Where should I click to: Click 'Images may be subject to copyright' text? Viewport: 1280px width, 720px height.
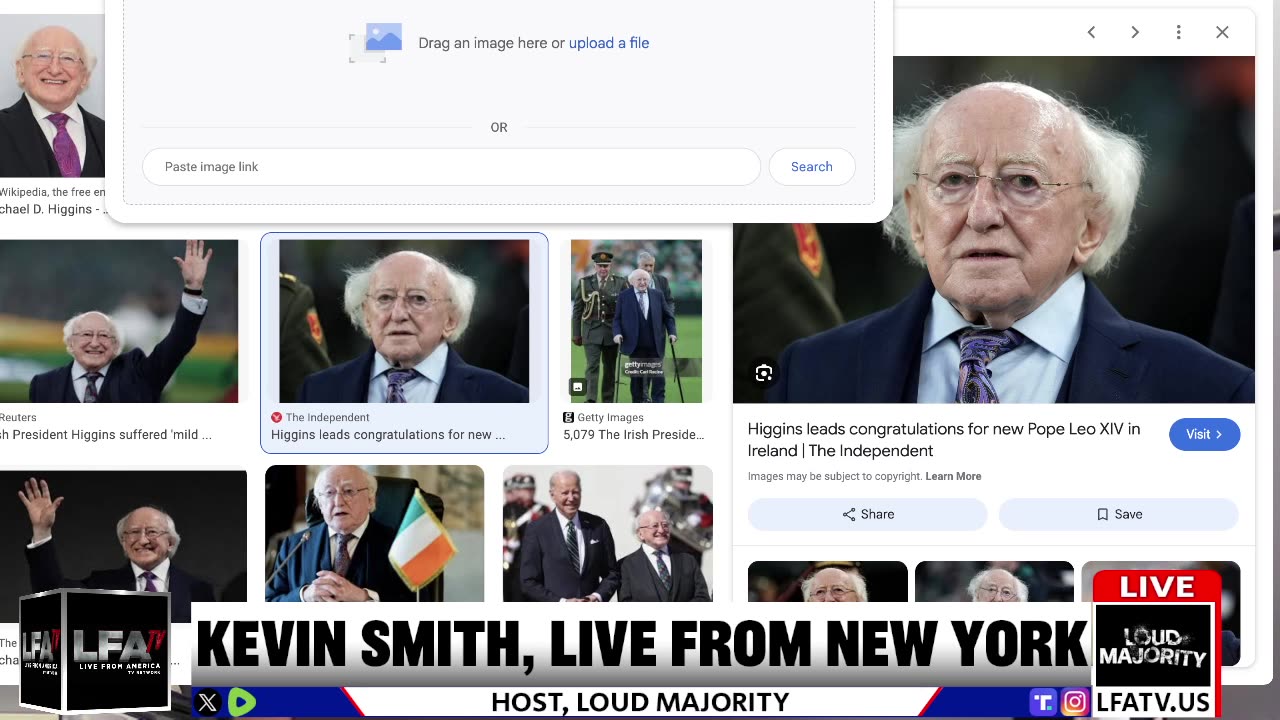click(x=835, y=476)
